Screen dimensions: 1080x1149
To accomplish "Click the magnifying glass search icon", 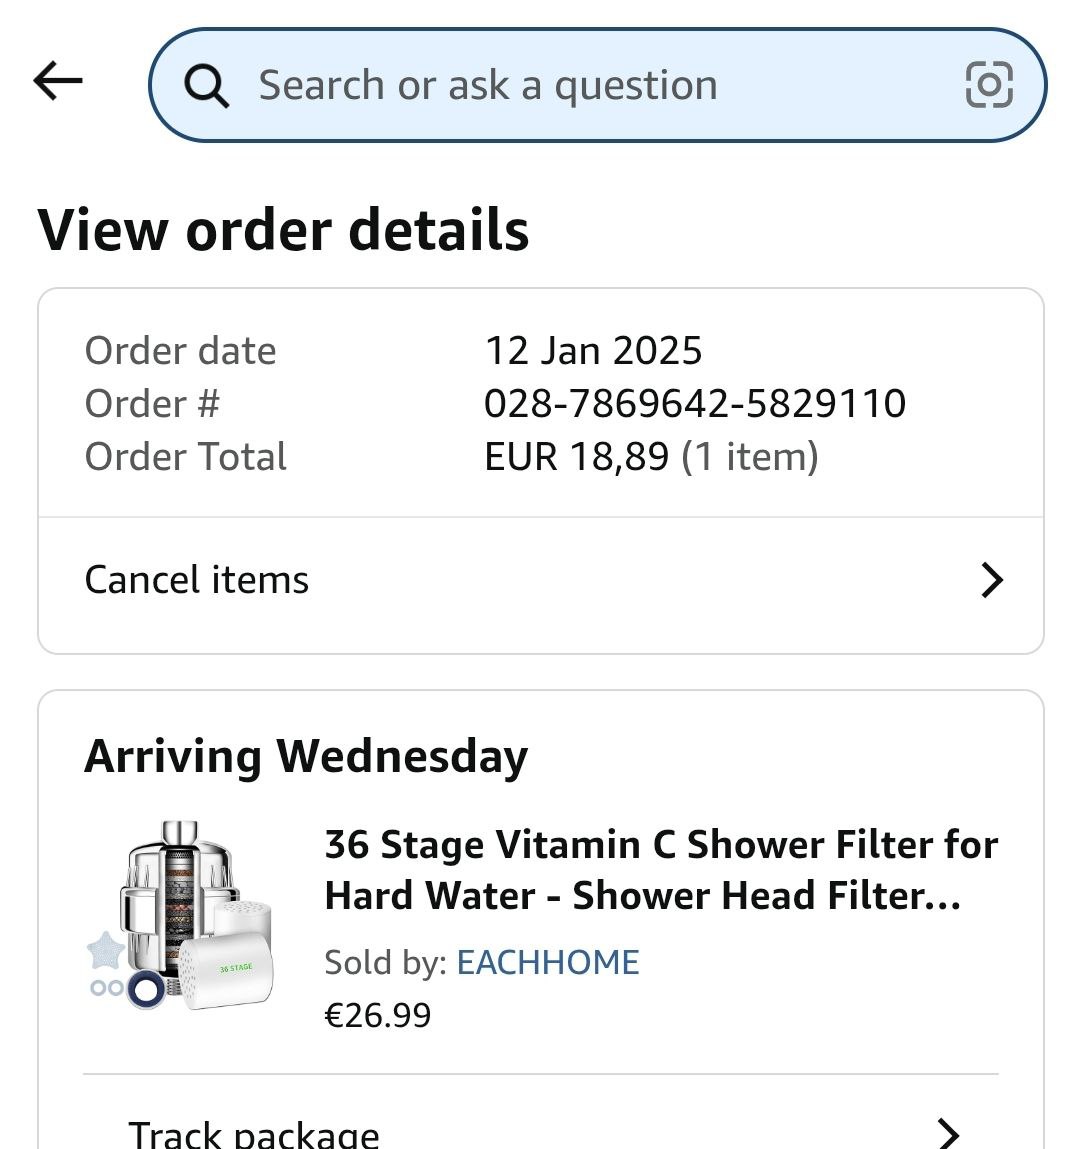I will (x=207, y=86).
